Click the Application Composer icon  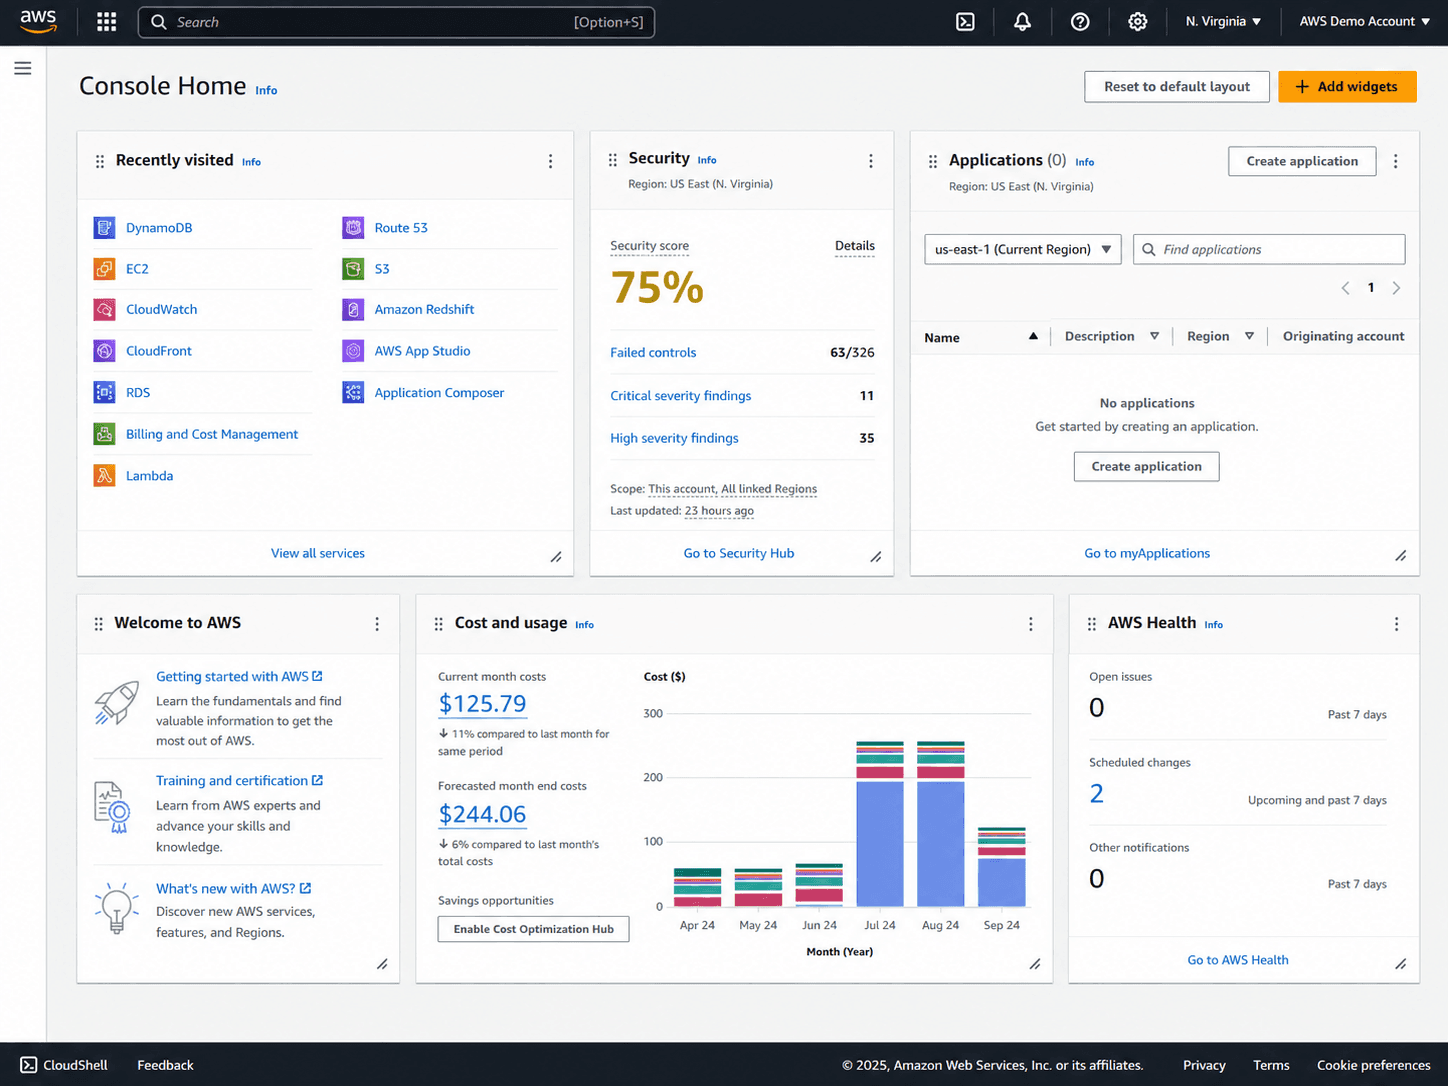tap(353, 393)
